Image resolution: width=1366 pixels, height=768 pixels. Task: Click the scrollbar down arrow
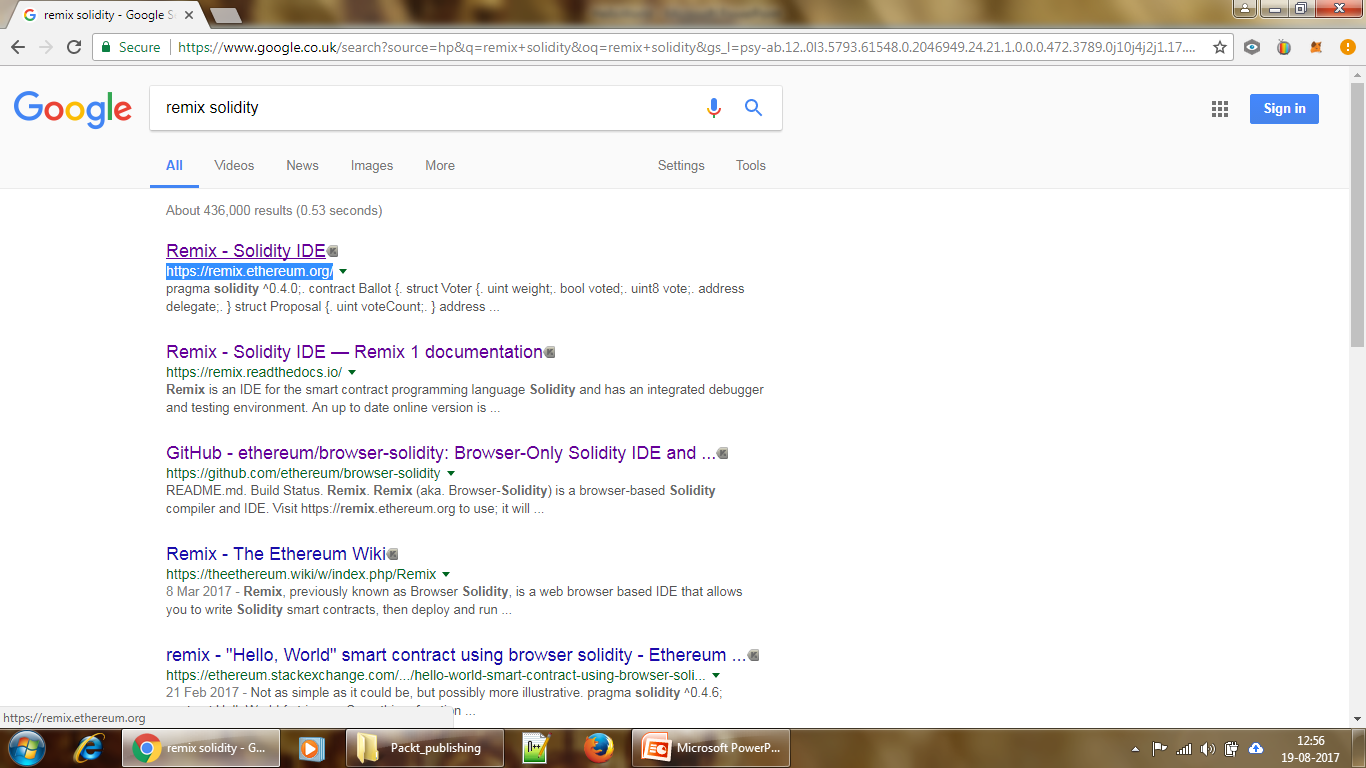tap(1357, 718)
